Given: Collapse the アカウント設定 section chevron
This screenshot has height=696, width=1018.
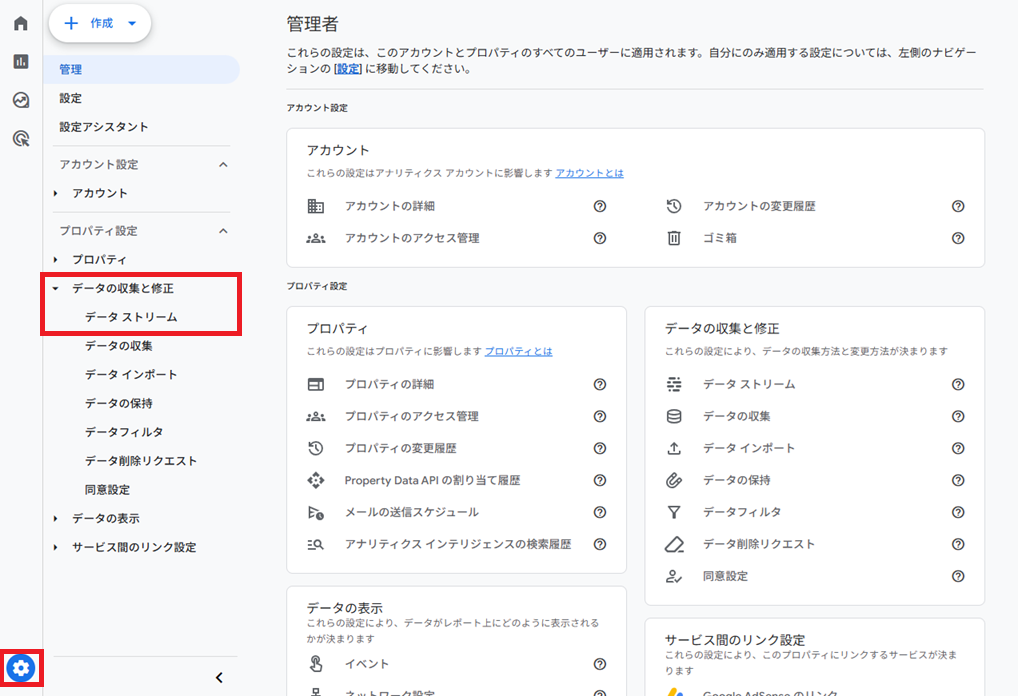Looking at the screenshot, I should tap(223, 164).
